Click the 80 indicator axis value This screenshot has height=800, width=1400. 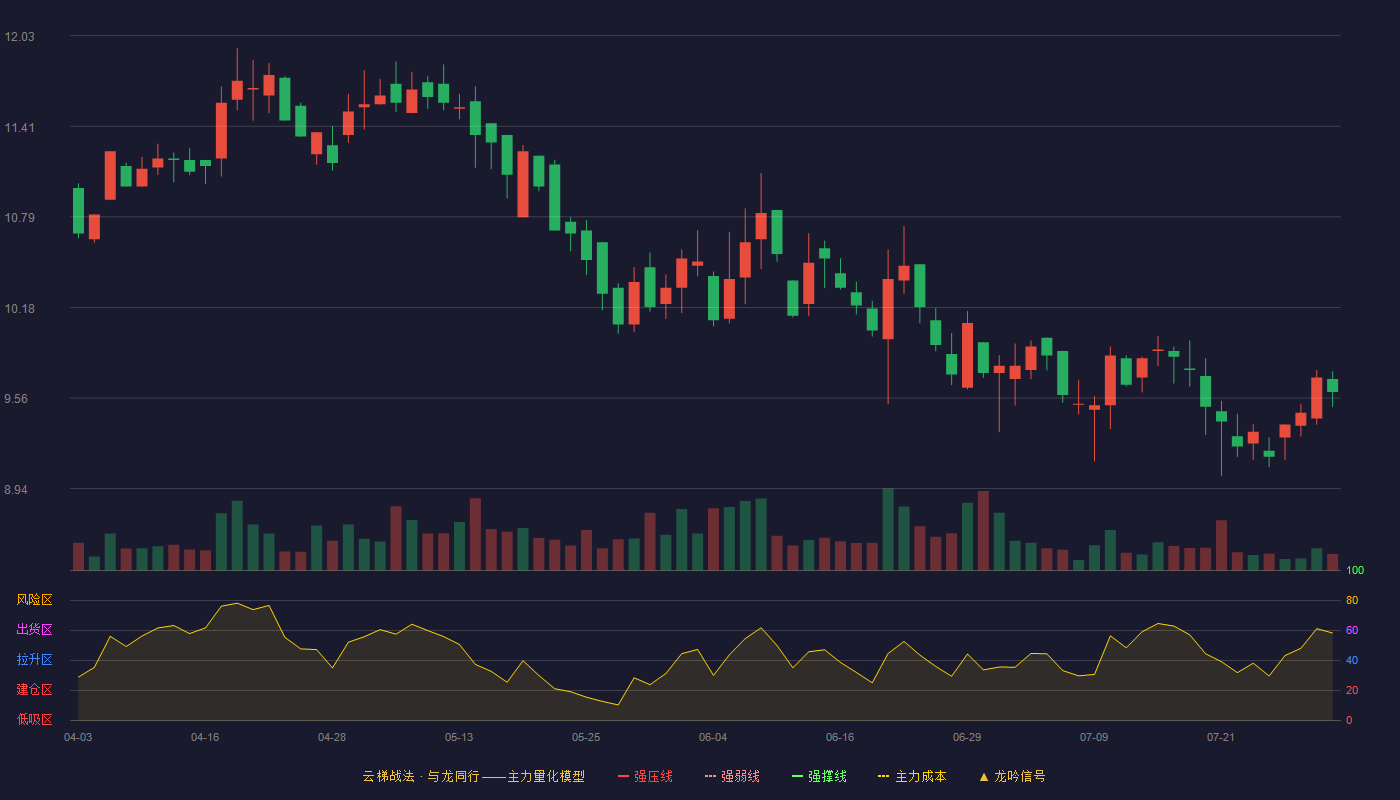pos(1352,601)
